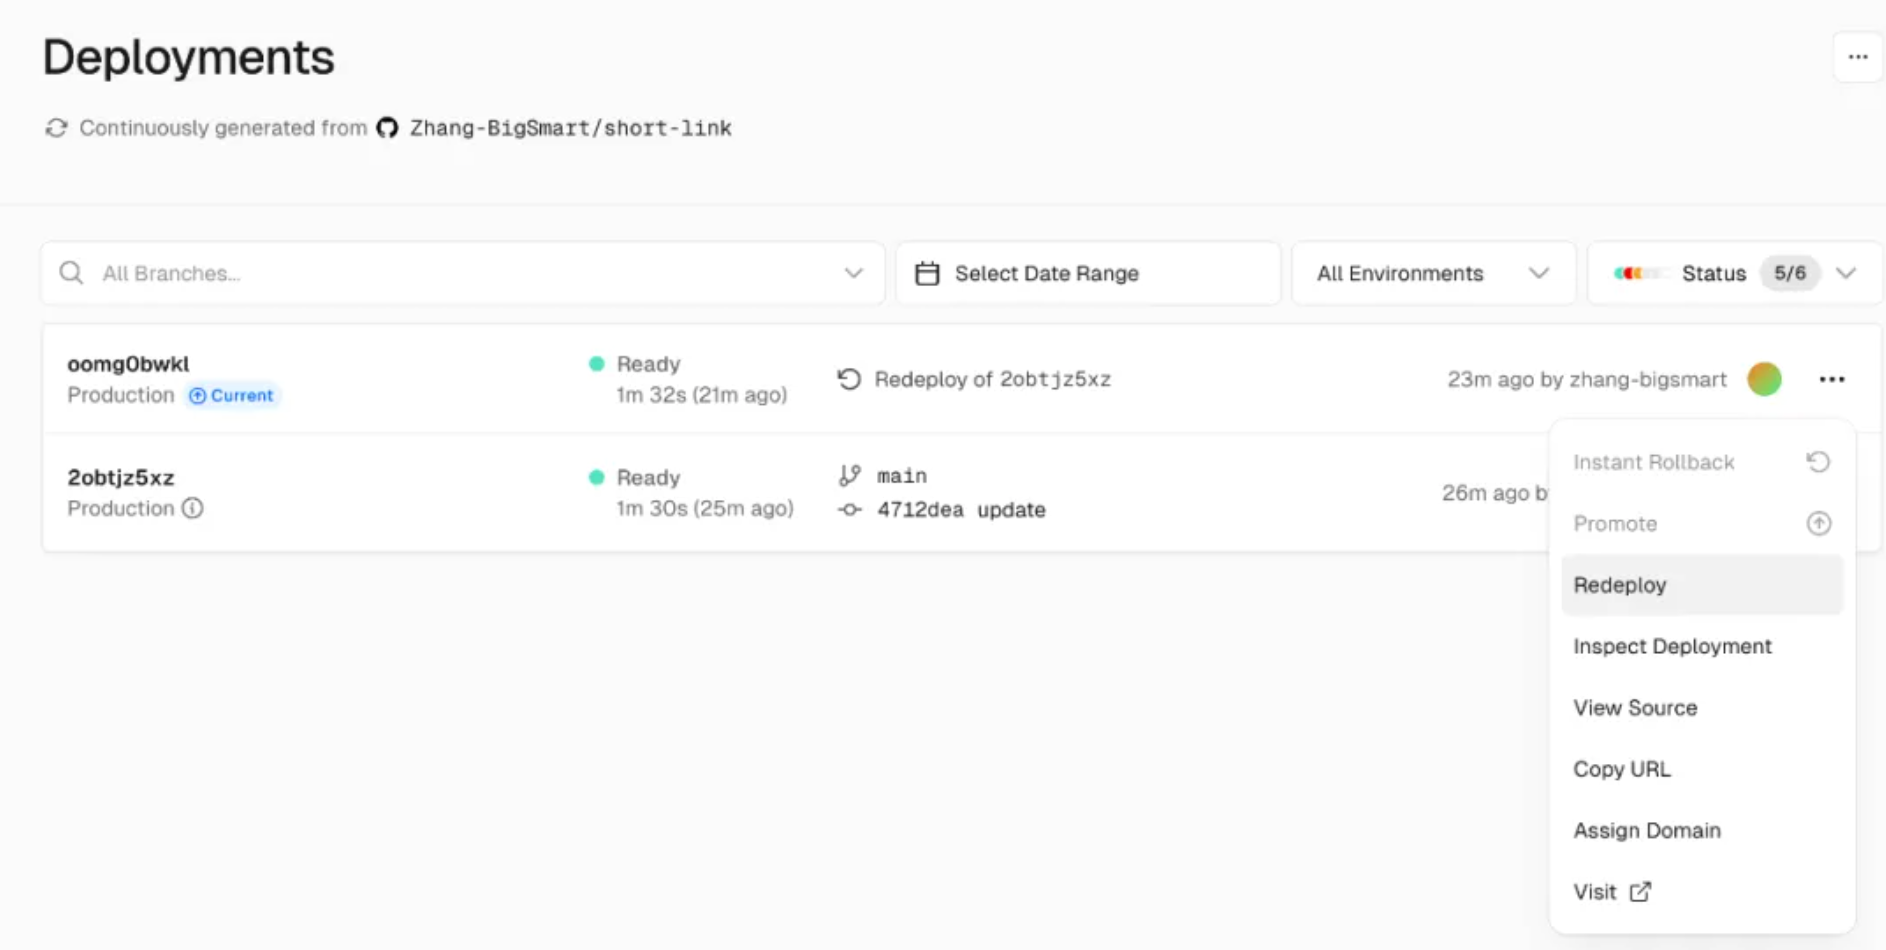Click the '1m 30s (25m ago)' duration text
1886x950 pixels.
pyautogui.click(x=704, y=508)
